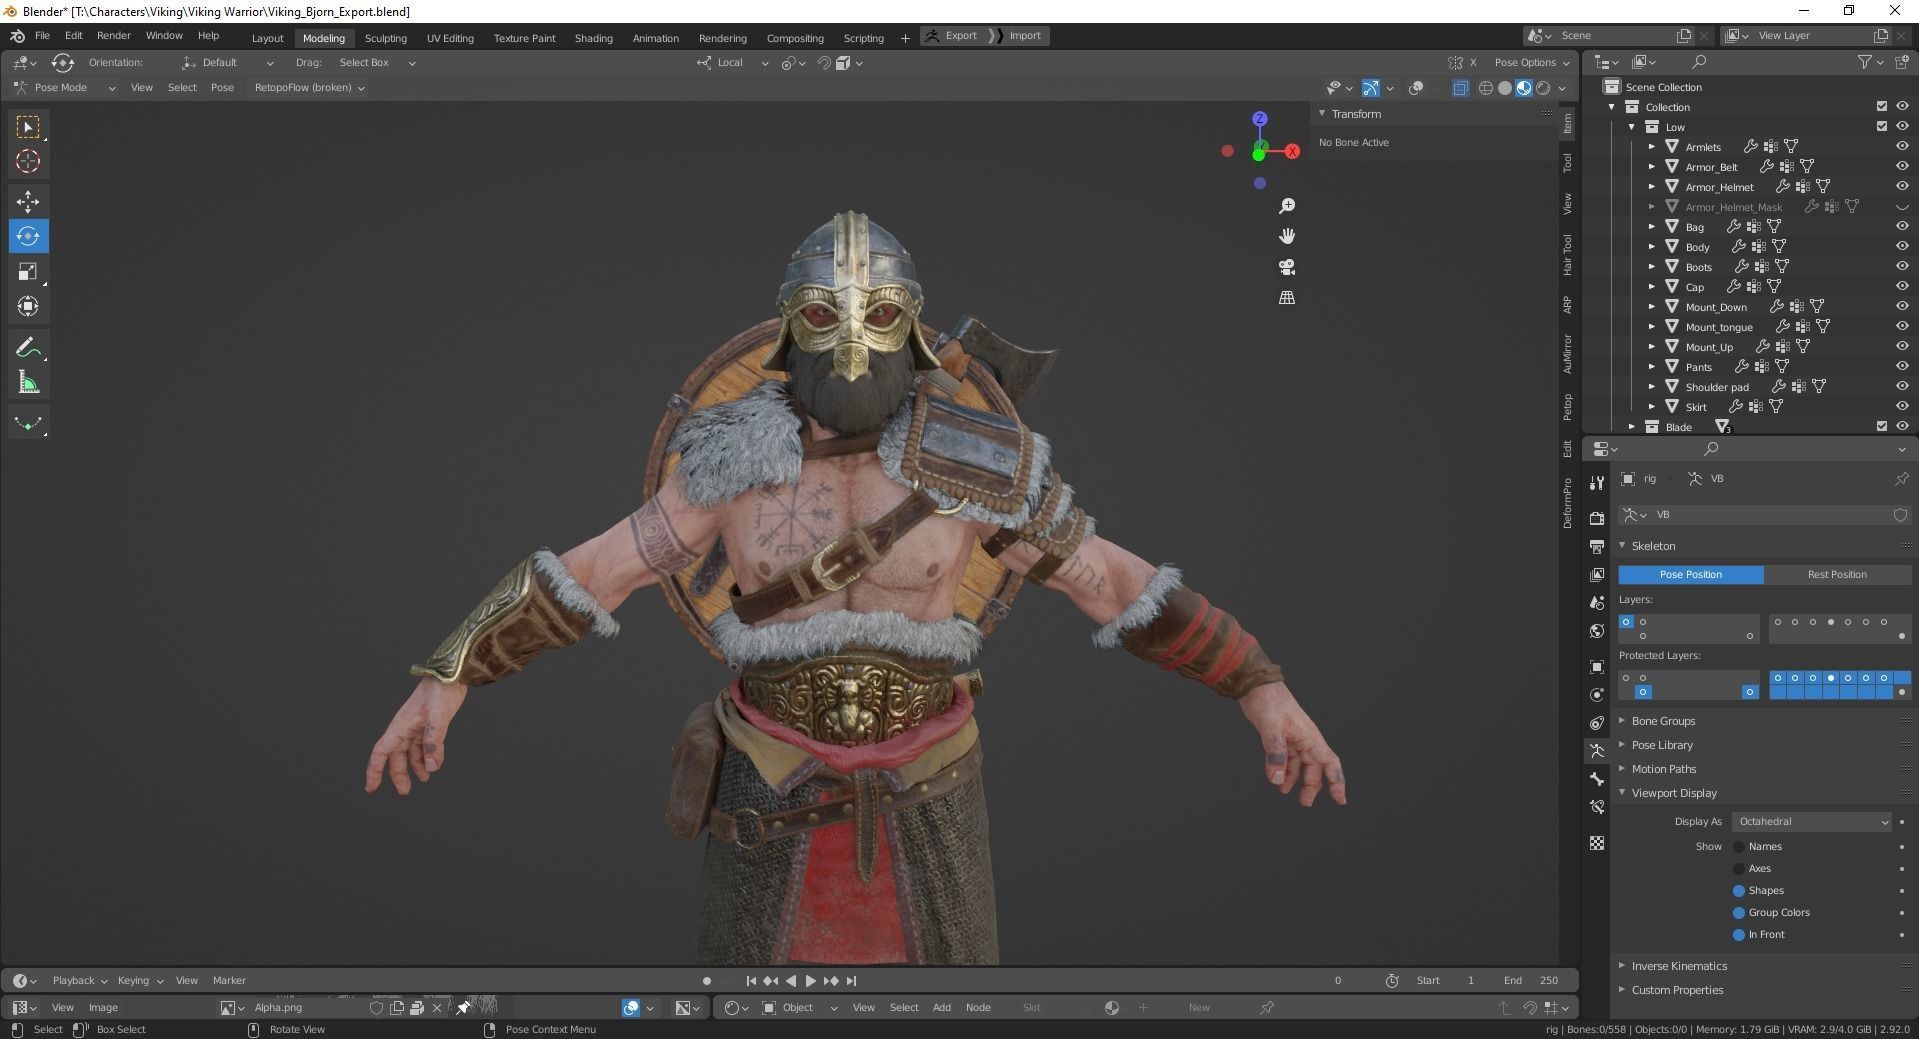Collapse the Skeleton panel
The height and width of the screenshot is (1039, 1919).
pos(1653,546)
